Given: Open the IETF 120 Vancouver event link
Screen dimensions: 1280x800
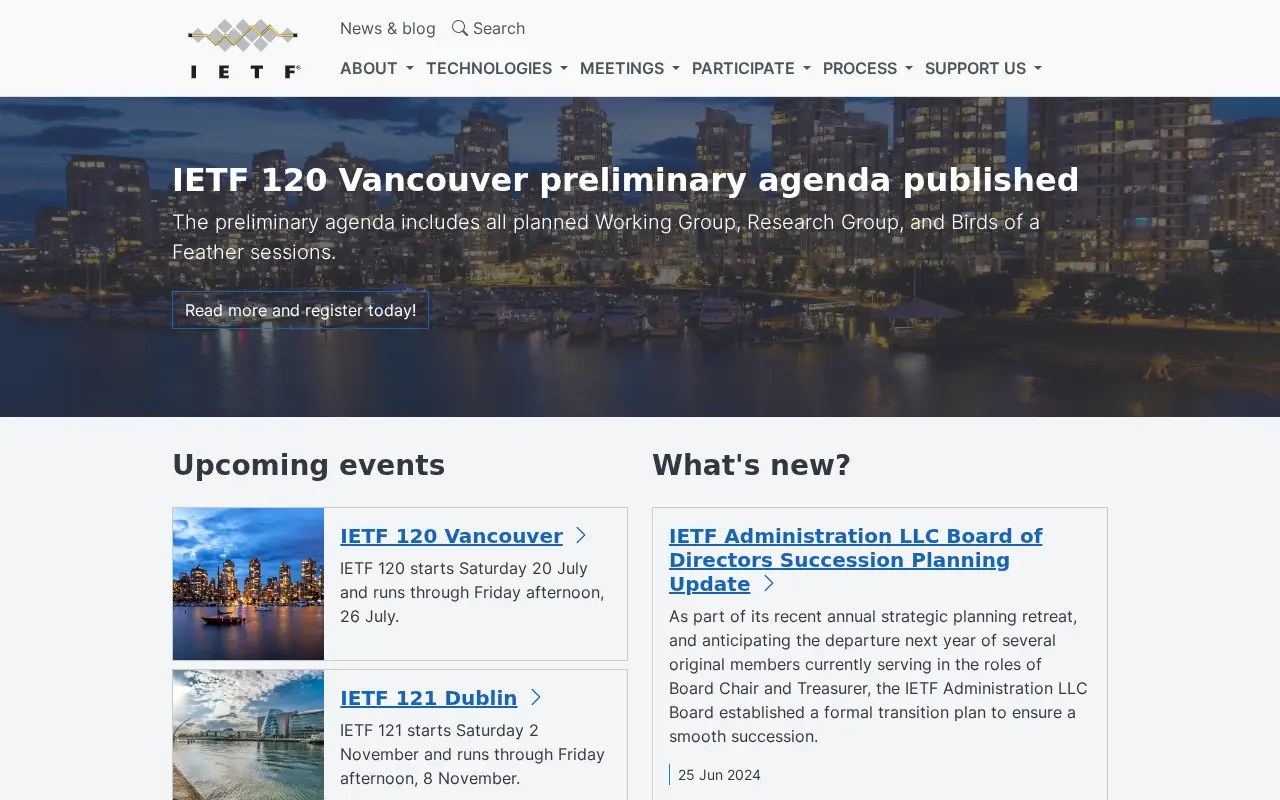Looking at the screenshot, I should click(451, 536).
